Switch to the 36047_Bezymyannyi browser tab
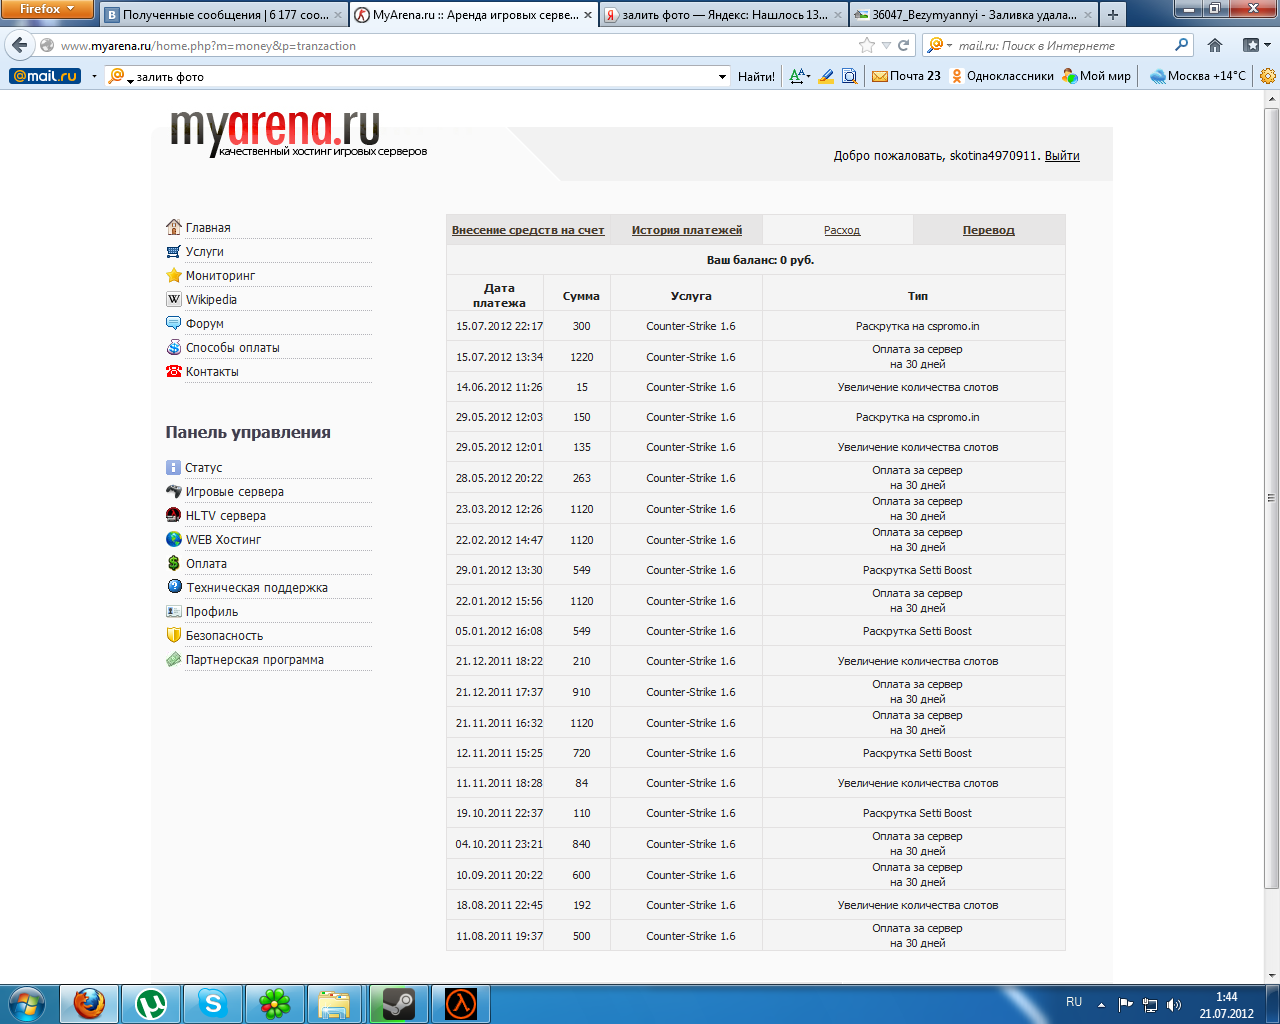 (x=974, y=15)
